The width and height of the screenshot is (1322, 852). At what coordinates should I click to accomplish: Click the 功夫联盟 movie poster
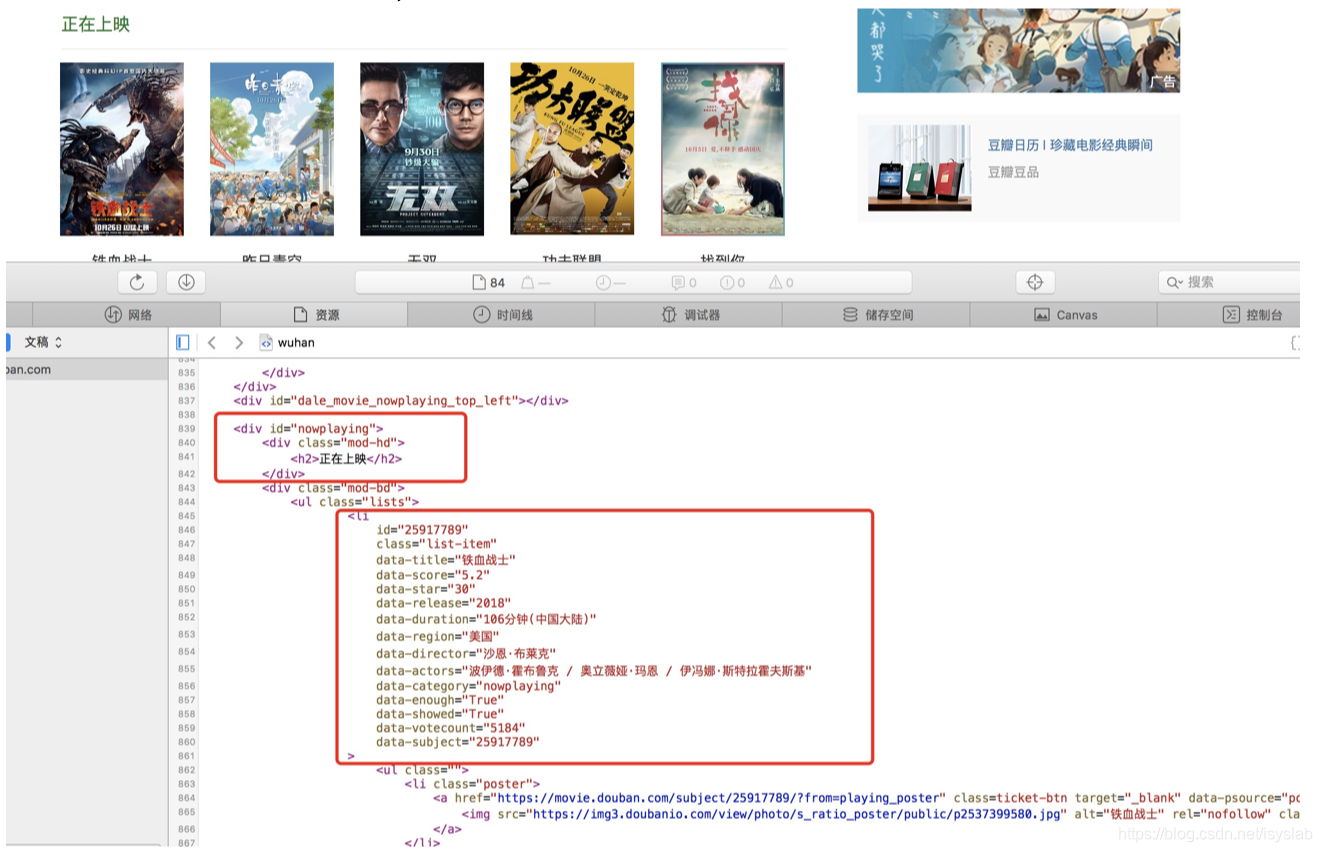(572, 149)
